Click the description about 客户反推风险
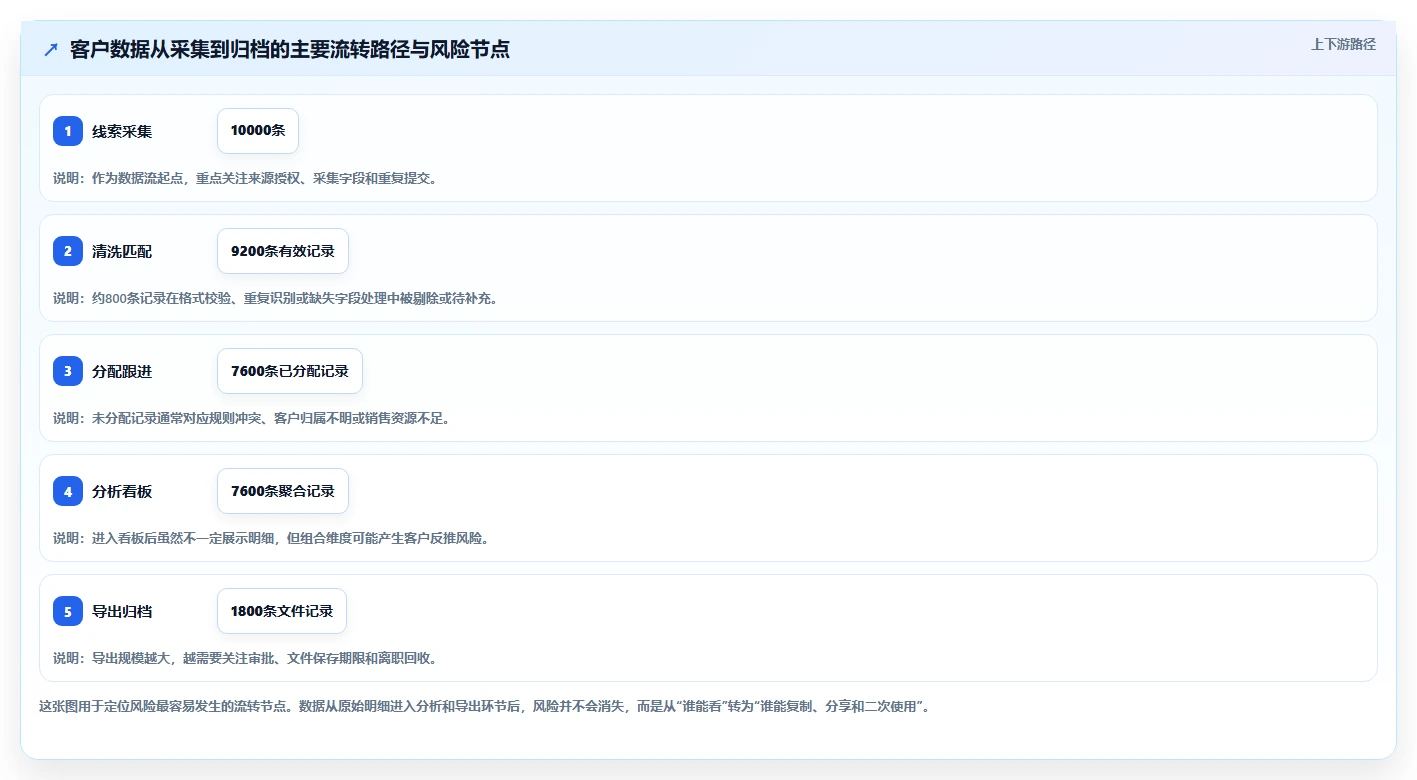This screenshot has width=1417, height=780. click(x=271, y=538)
